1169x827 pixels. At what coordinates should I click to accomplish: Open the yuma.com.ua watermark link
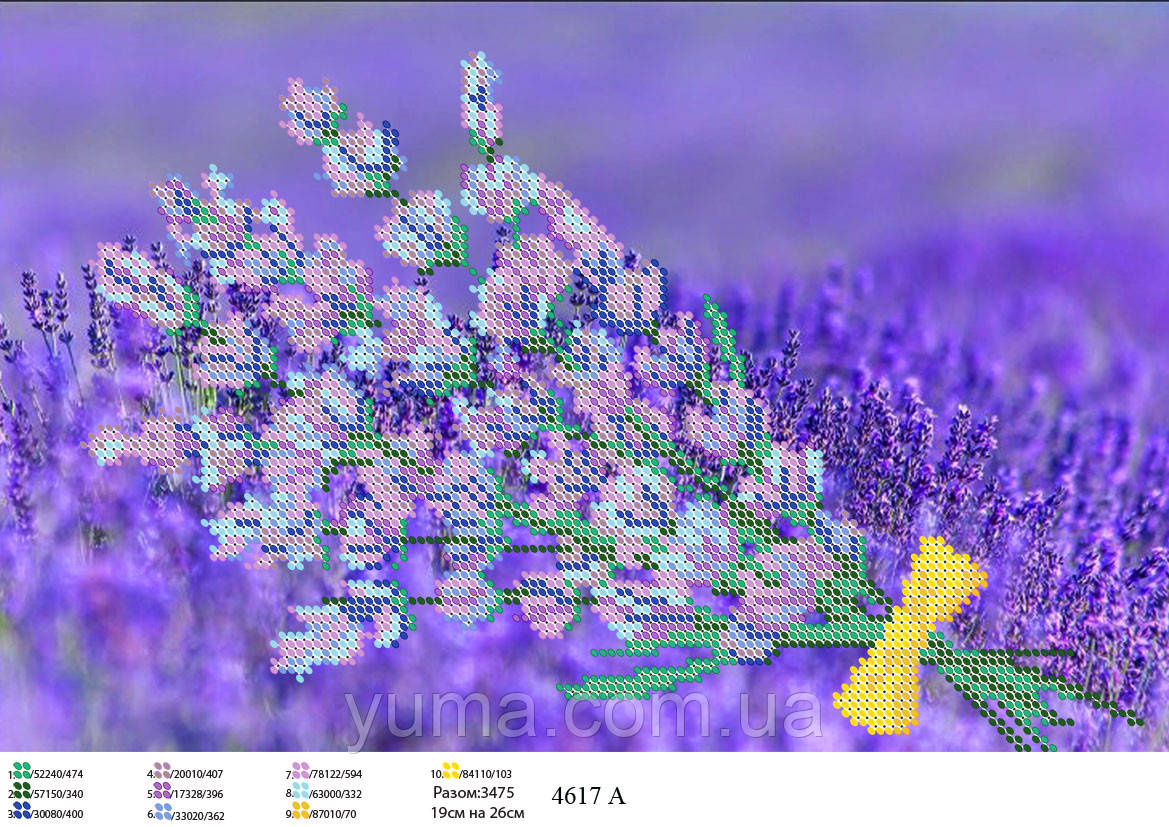point(583,712)
